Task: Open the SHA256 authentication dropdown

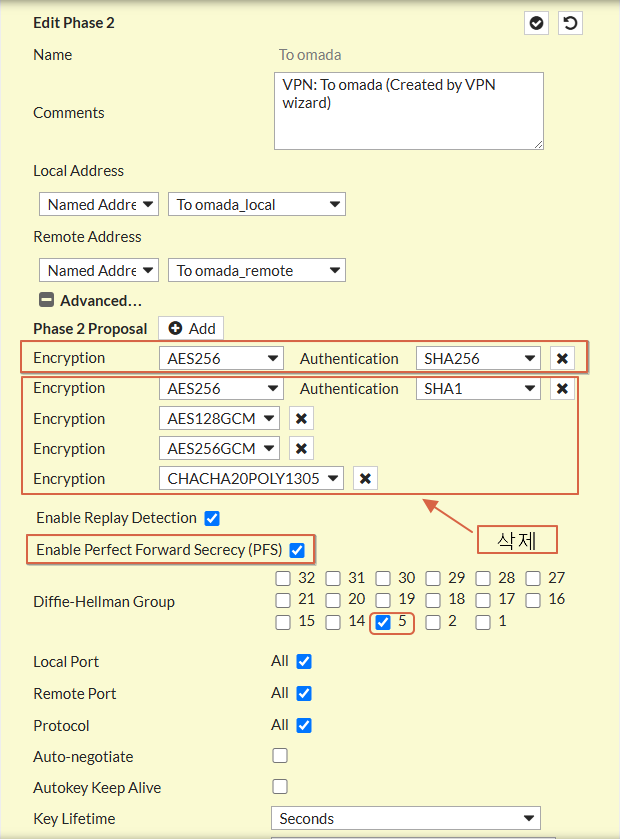Action: coord(478,359)
